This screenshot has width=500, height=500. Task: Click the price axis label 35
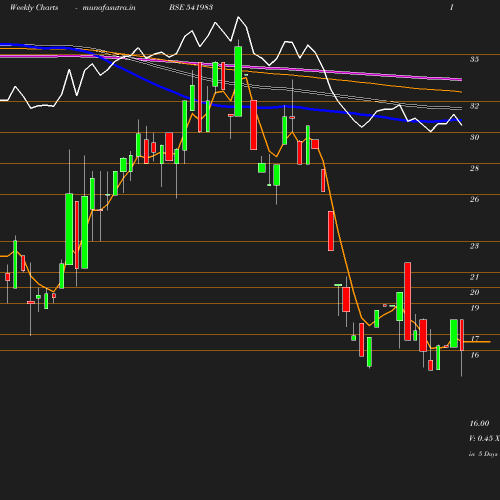coord(474,59)
